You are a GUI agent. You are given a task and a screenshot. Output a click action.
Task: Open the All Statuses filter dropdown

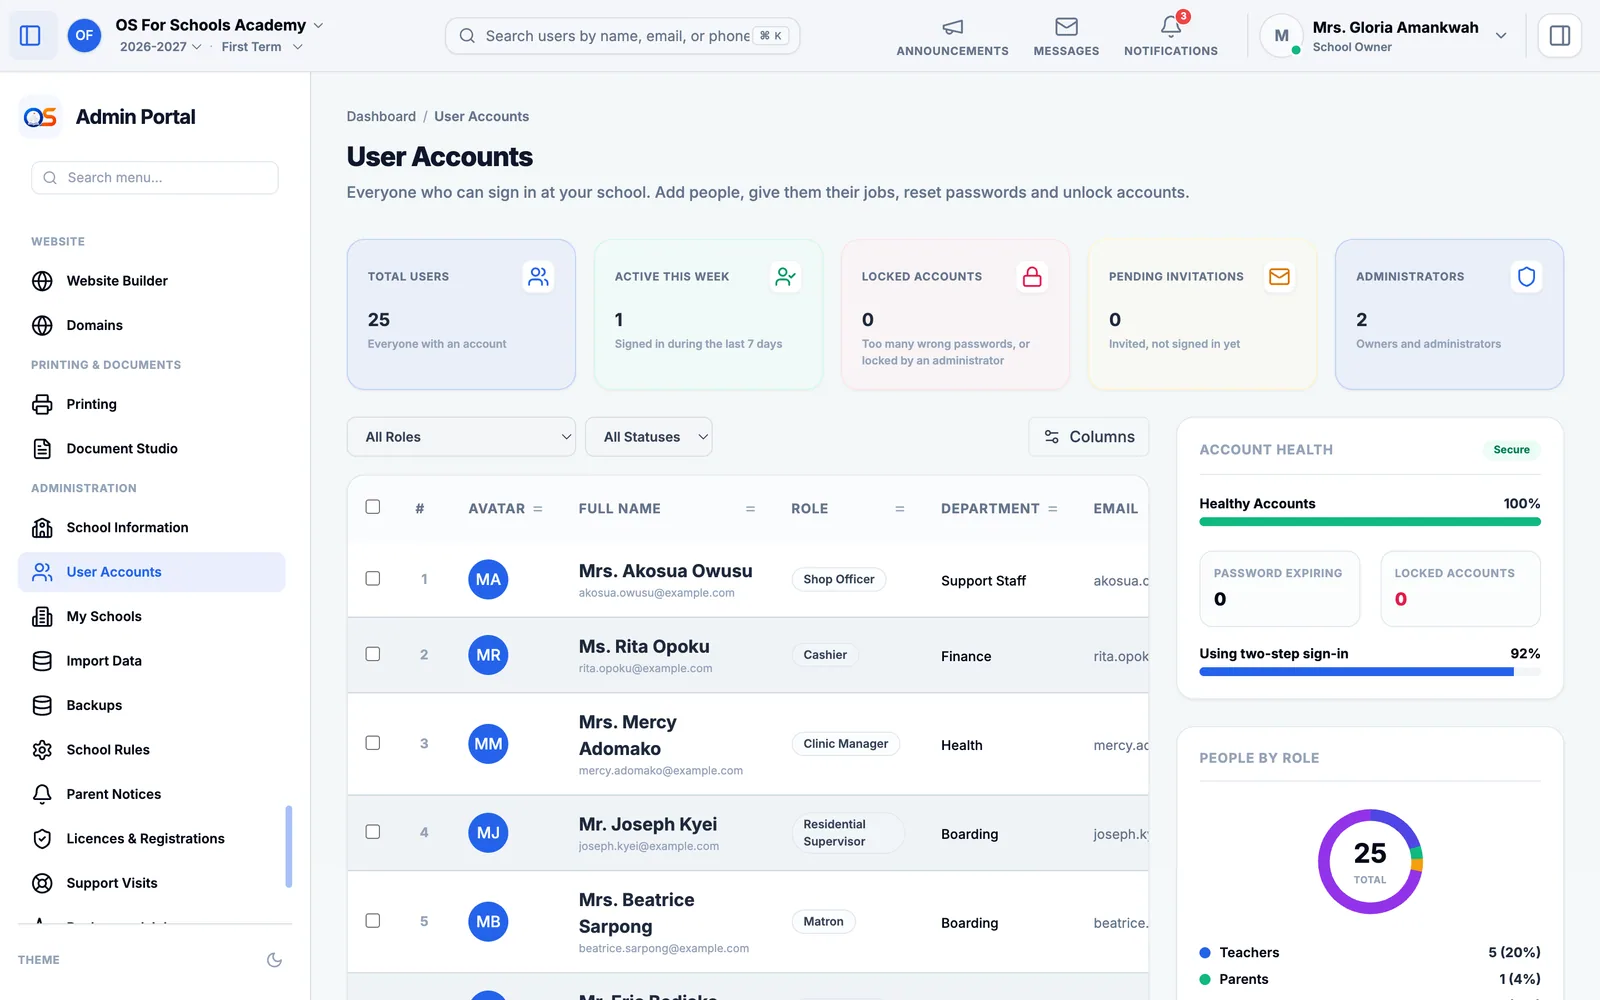(x=649, y=437)
